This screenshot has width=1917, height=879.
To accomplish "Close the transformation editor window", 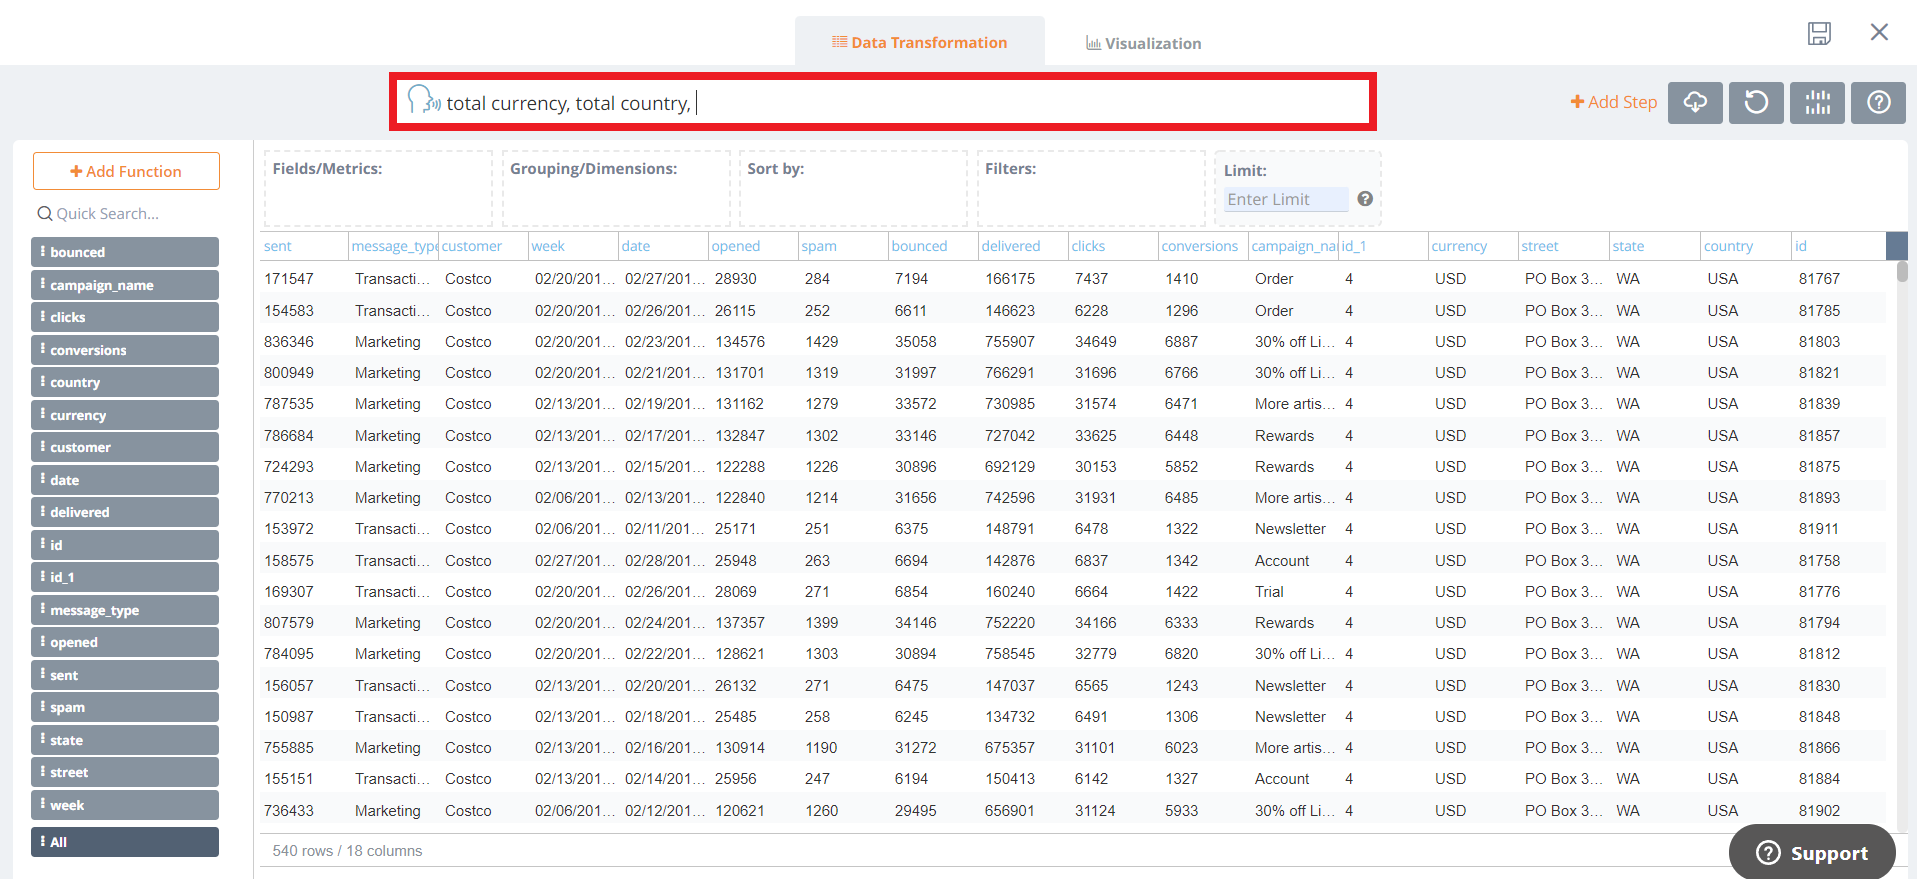I will [x=1879, y=32].
